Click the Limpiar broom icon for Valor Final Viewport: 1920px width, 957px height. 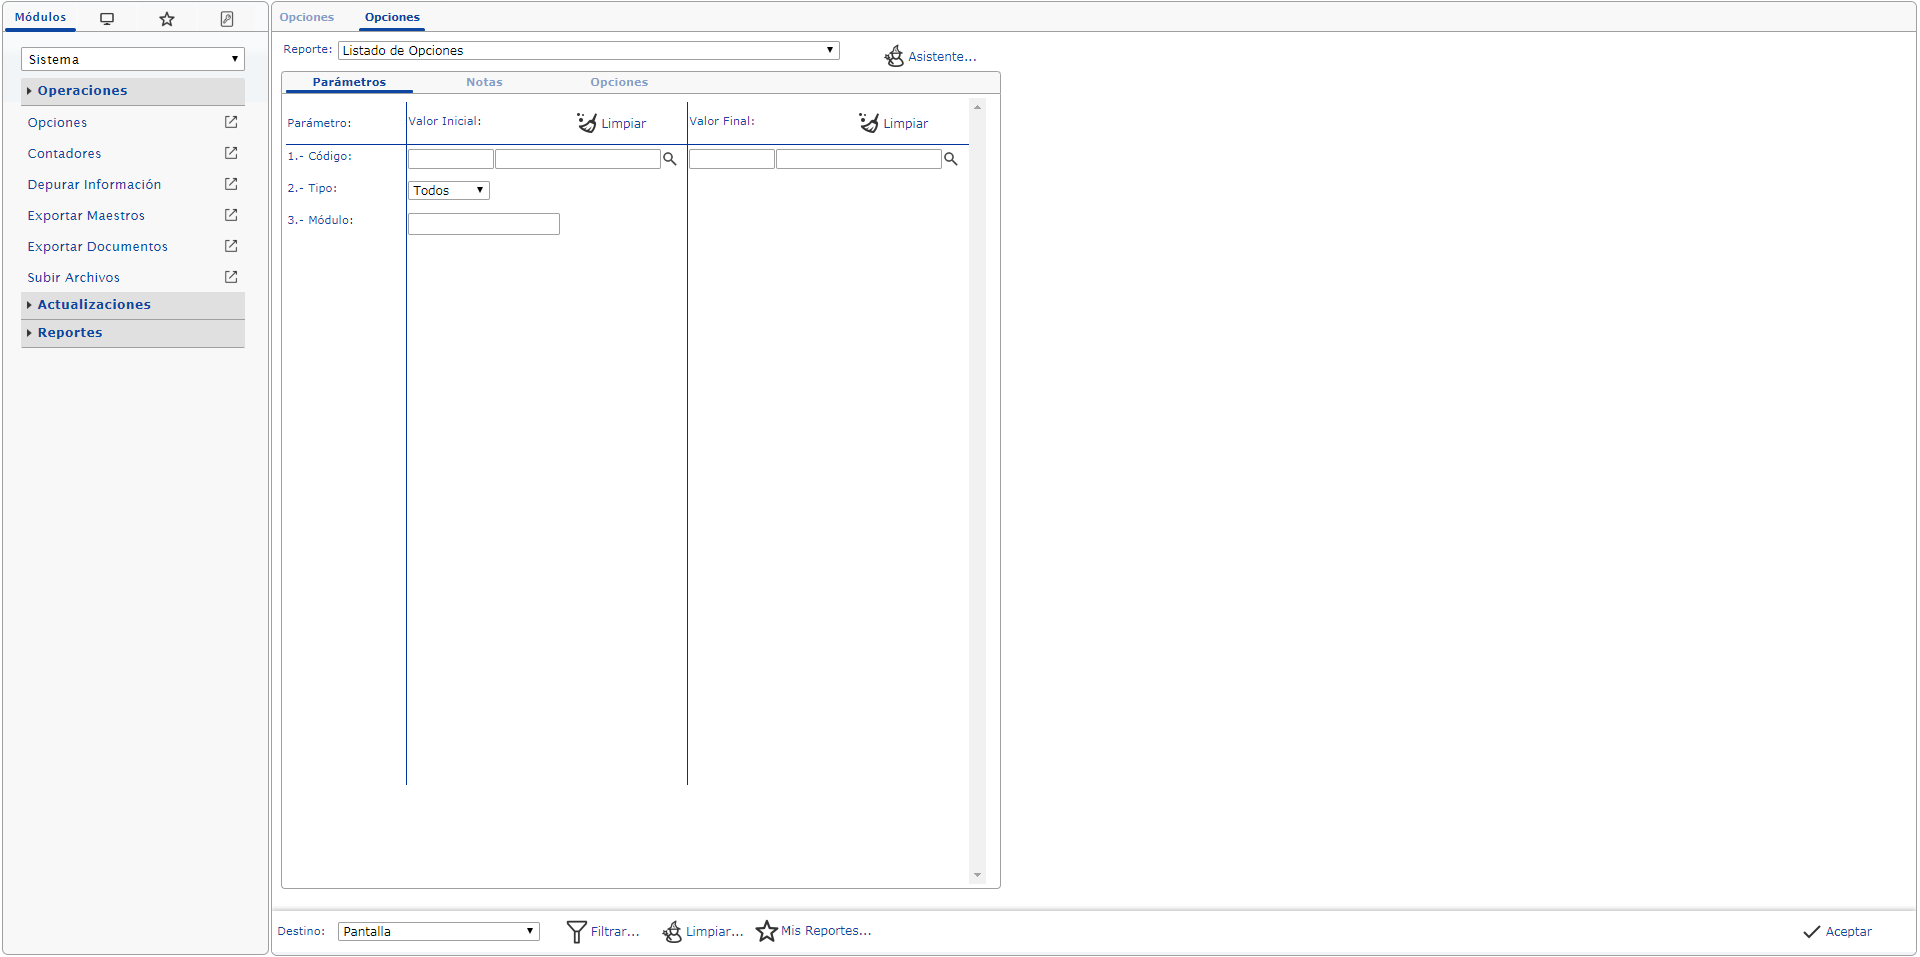(x=869, y=122)
